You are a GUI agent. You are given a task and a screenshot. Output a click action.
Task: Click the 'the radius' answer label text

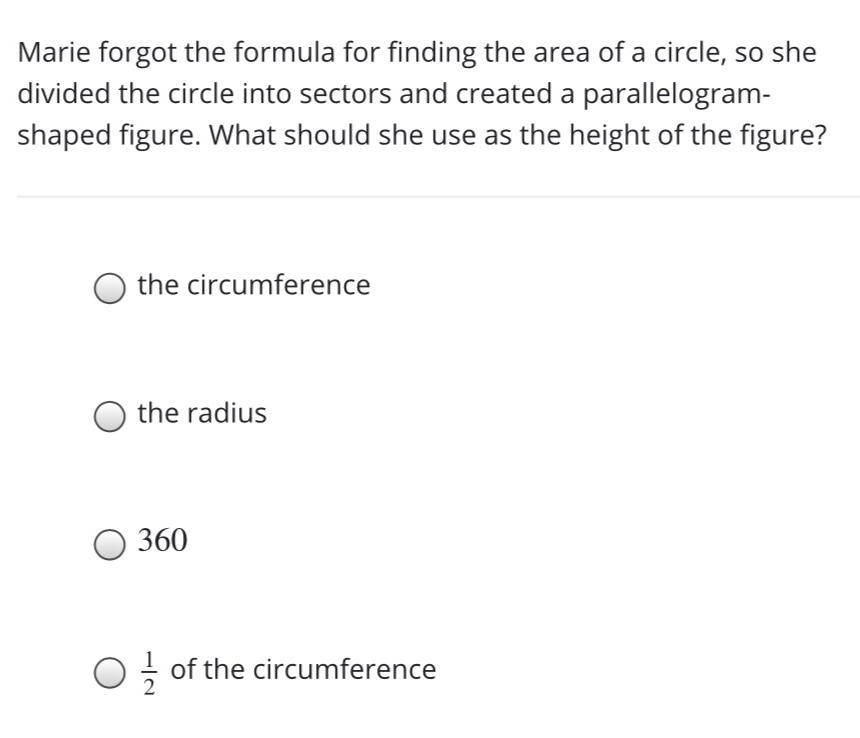202,413
